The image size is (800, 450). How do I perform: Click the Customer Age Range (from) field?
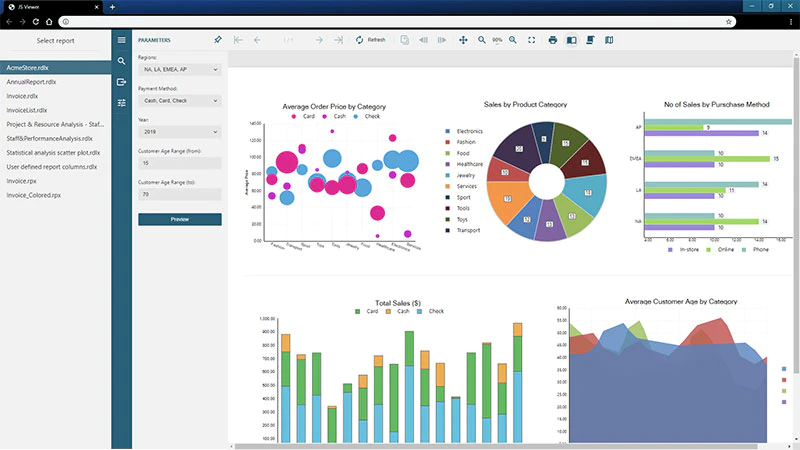click(x=180, y=163)
